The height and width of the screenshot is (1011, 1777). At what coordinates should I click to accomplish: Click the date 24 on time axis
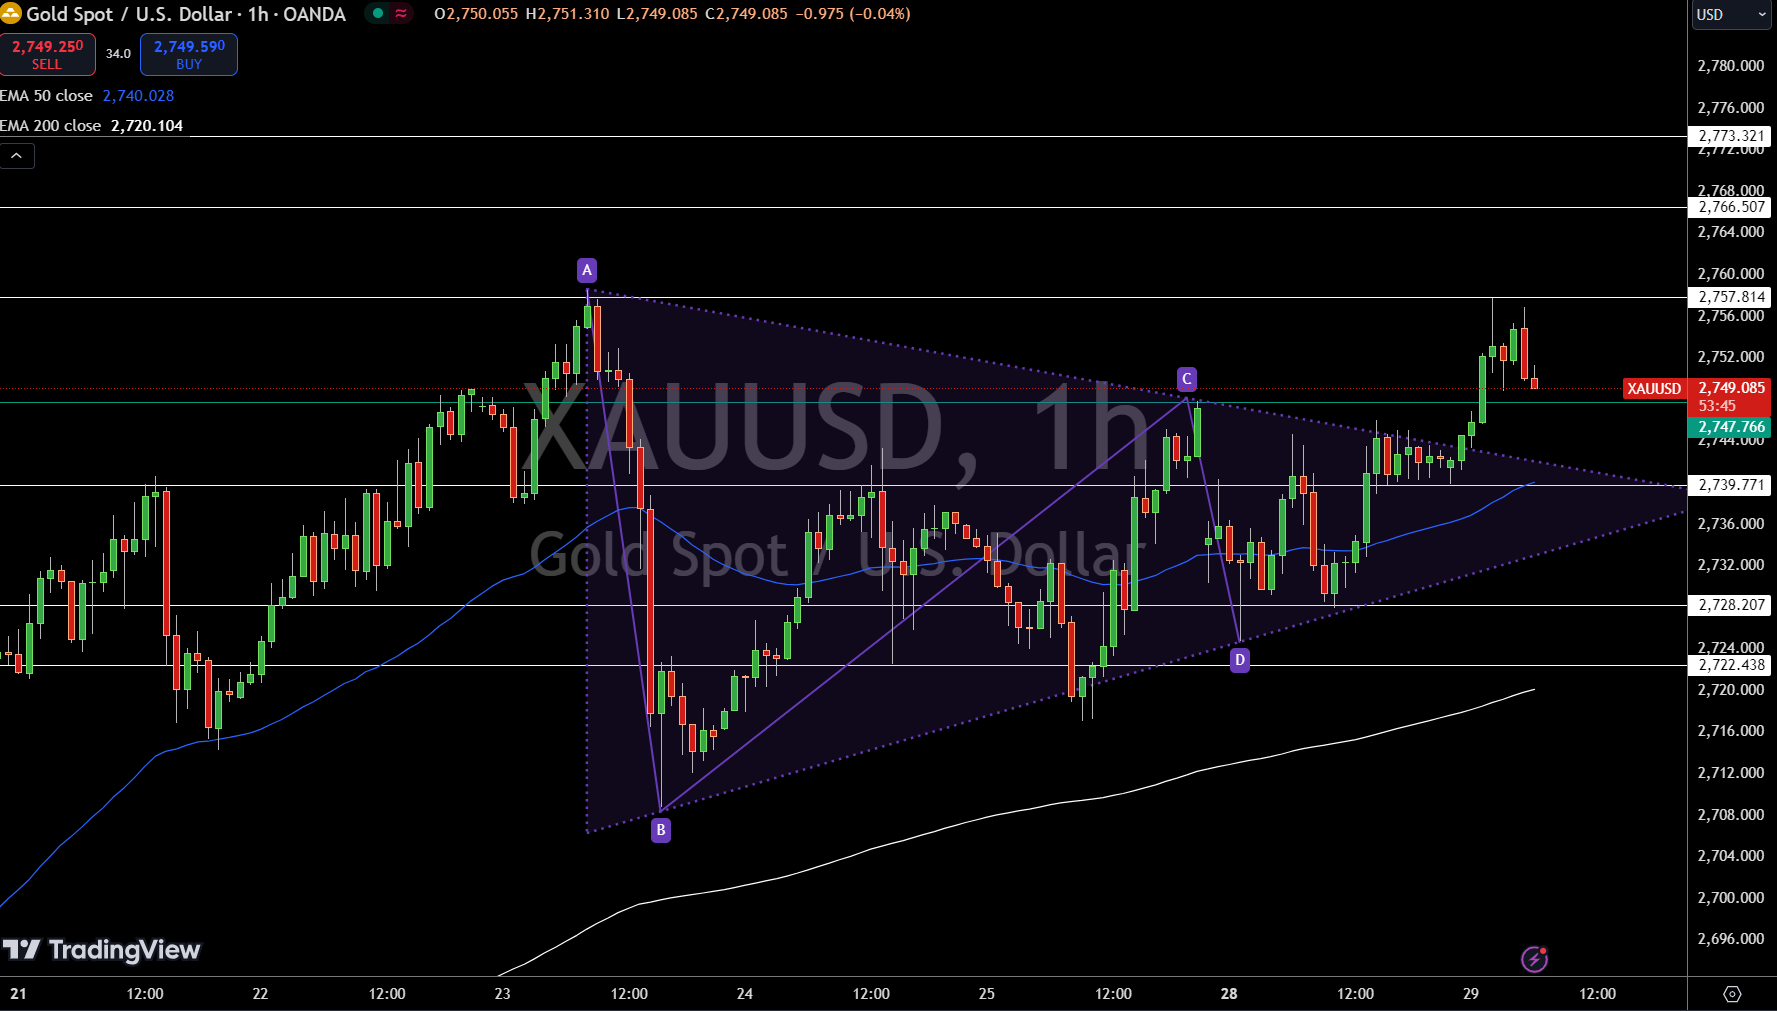[x=745, y=994]
